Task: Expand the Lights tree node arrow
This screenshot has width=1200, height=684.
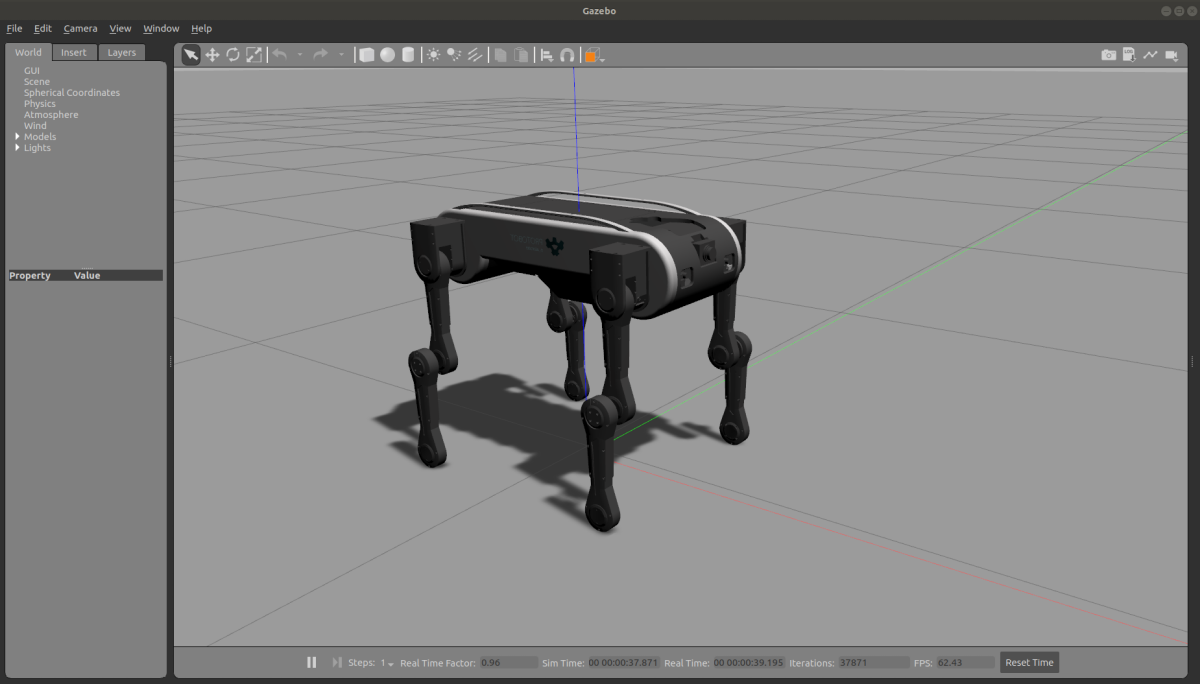Action: (17, 148)
